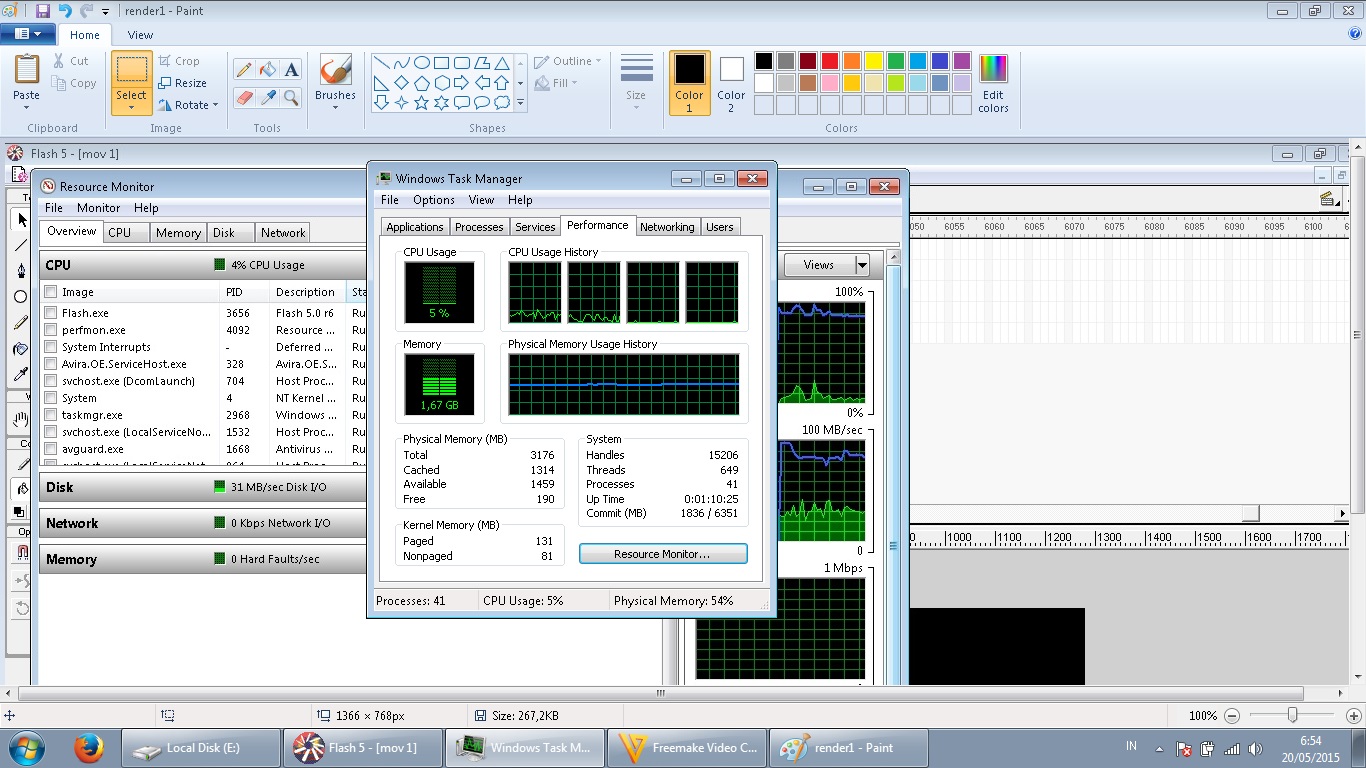1366x768 pixels.
Task: Click the Resource Monitor... button
Action: (x=663, y=554)
